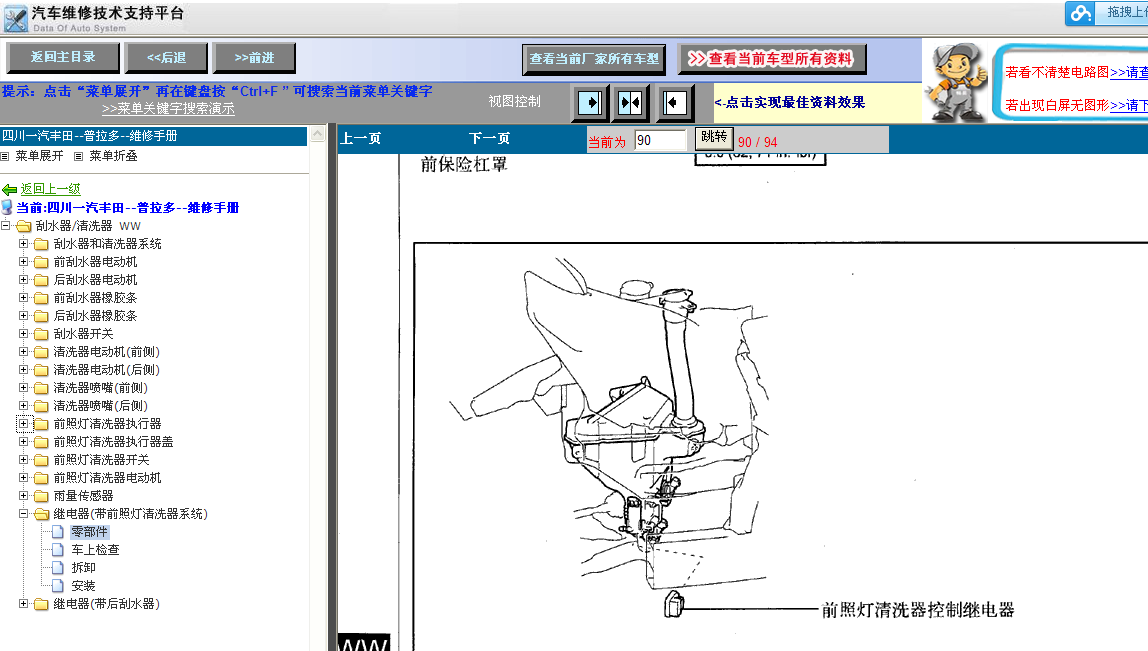Screen dimensions: 1148x651
Task: Click the middle split-view control icon
Action: (x=631, y=102)
